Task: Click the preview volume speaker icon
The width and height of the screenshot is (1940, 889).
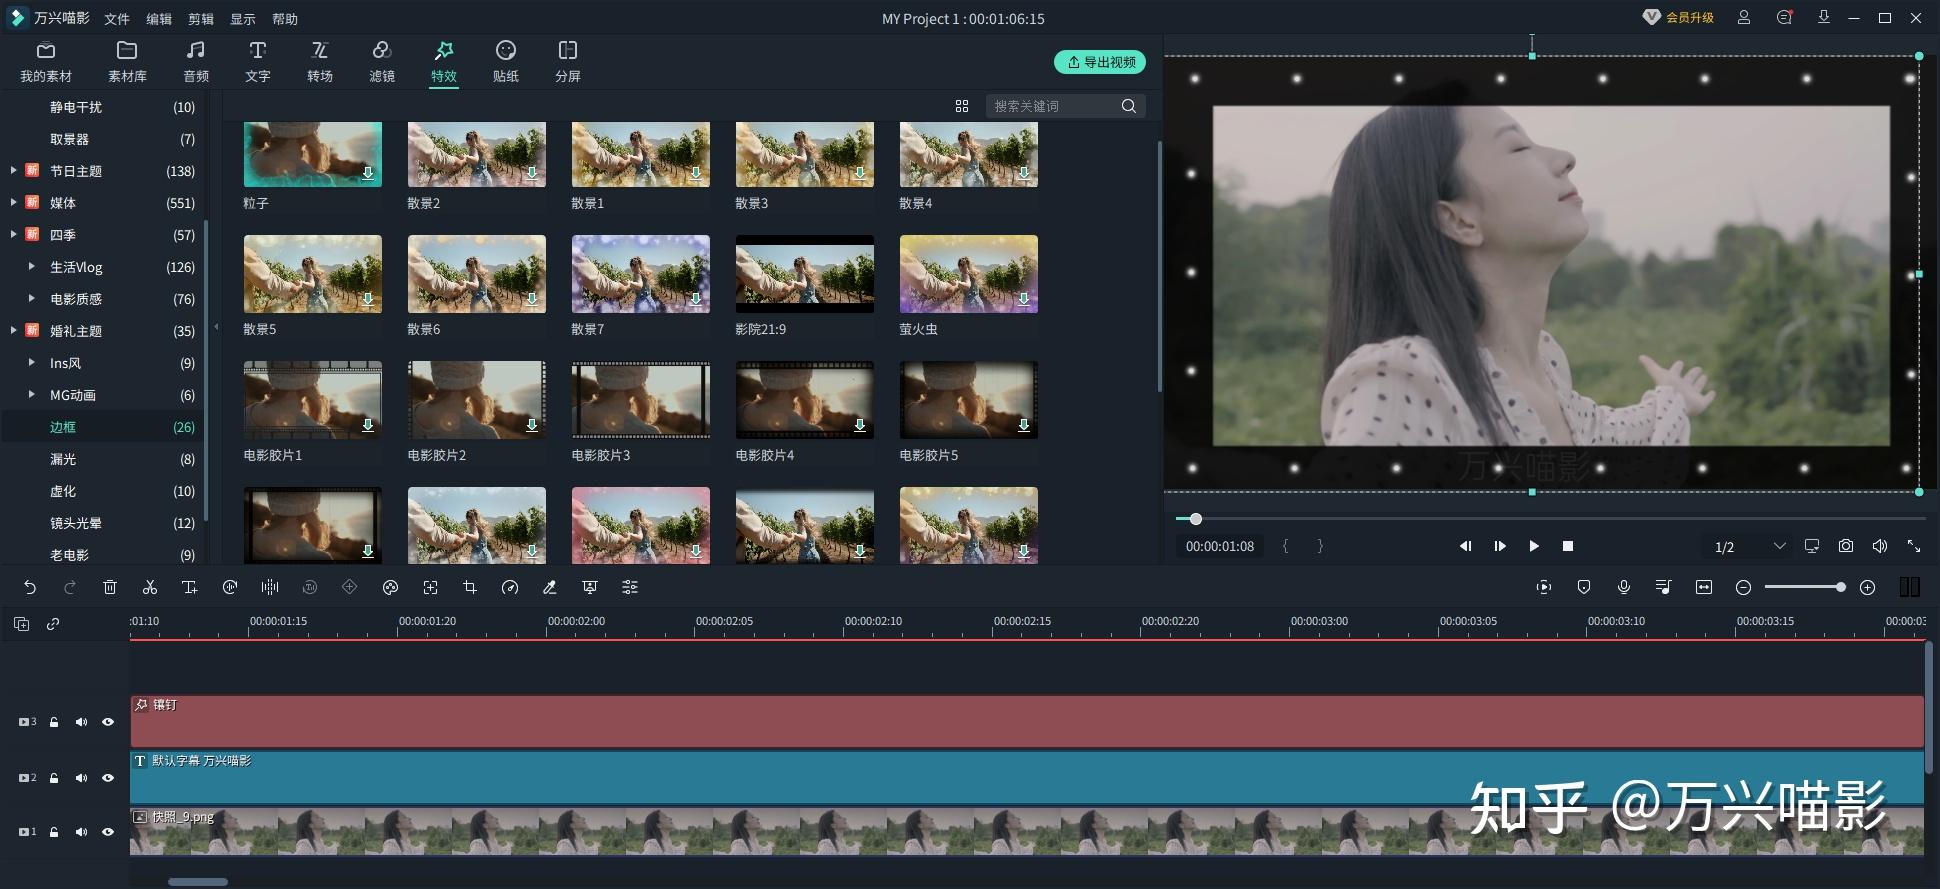Action: tap(1880, 546)
